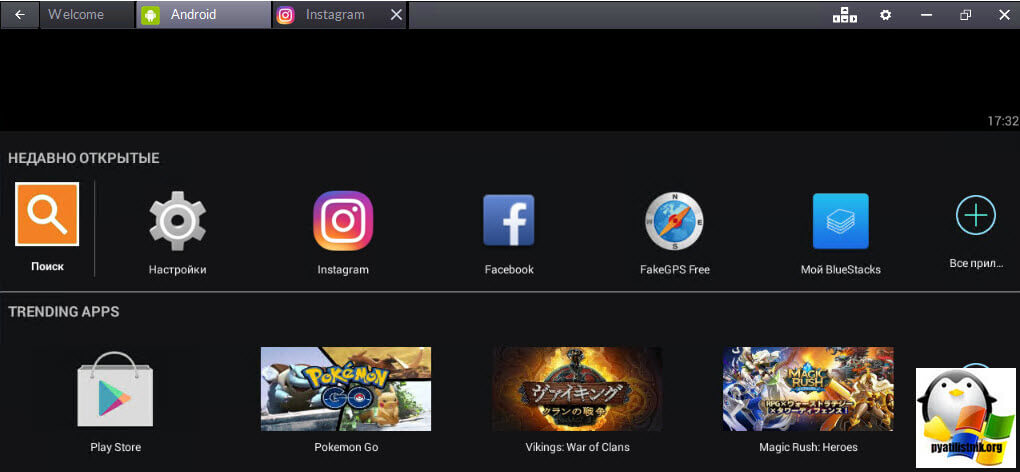The height and width of the screenshot is (472, 1020).
Task: Launch FakeGPS Free app
Action: tap(675, 221)
